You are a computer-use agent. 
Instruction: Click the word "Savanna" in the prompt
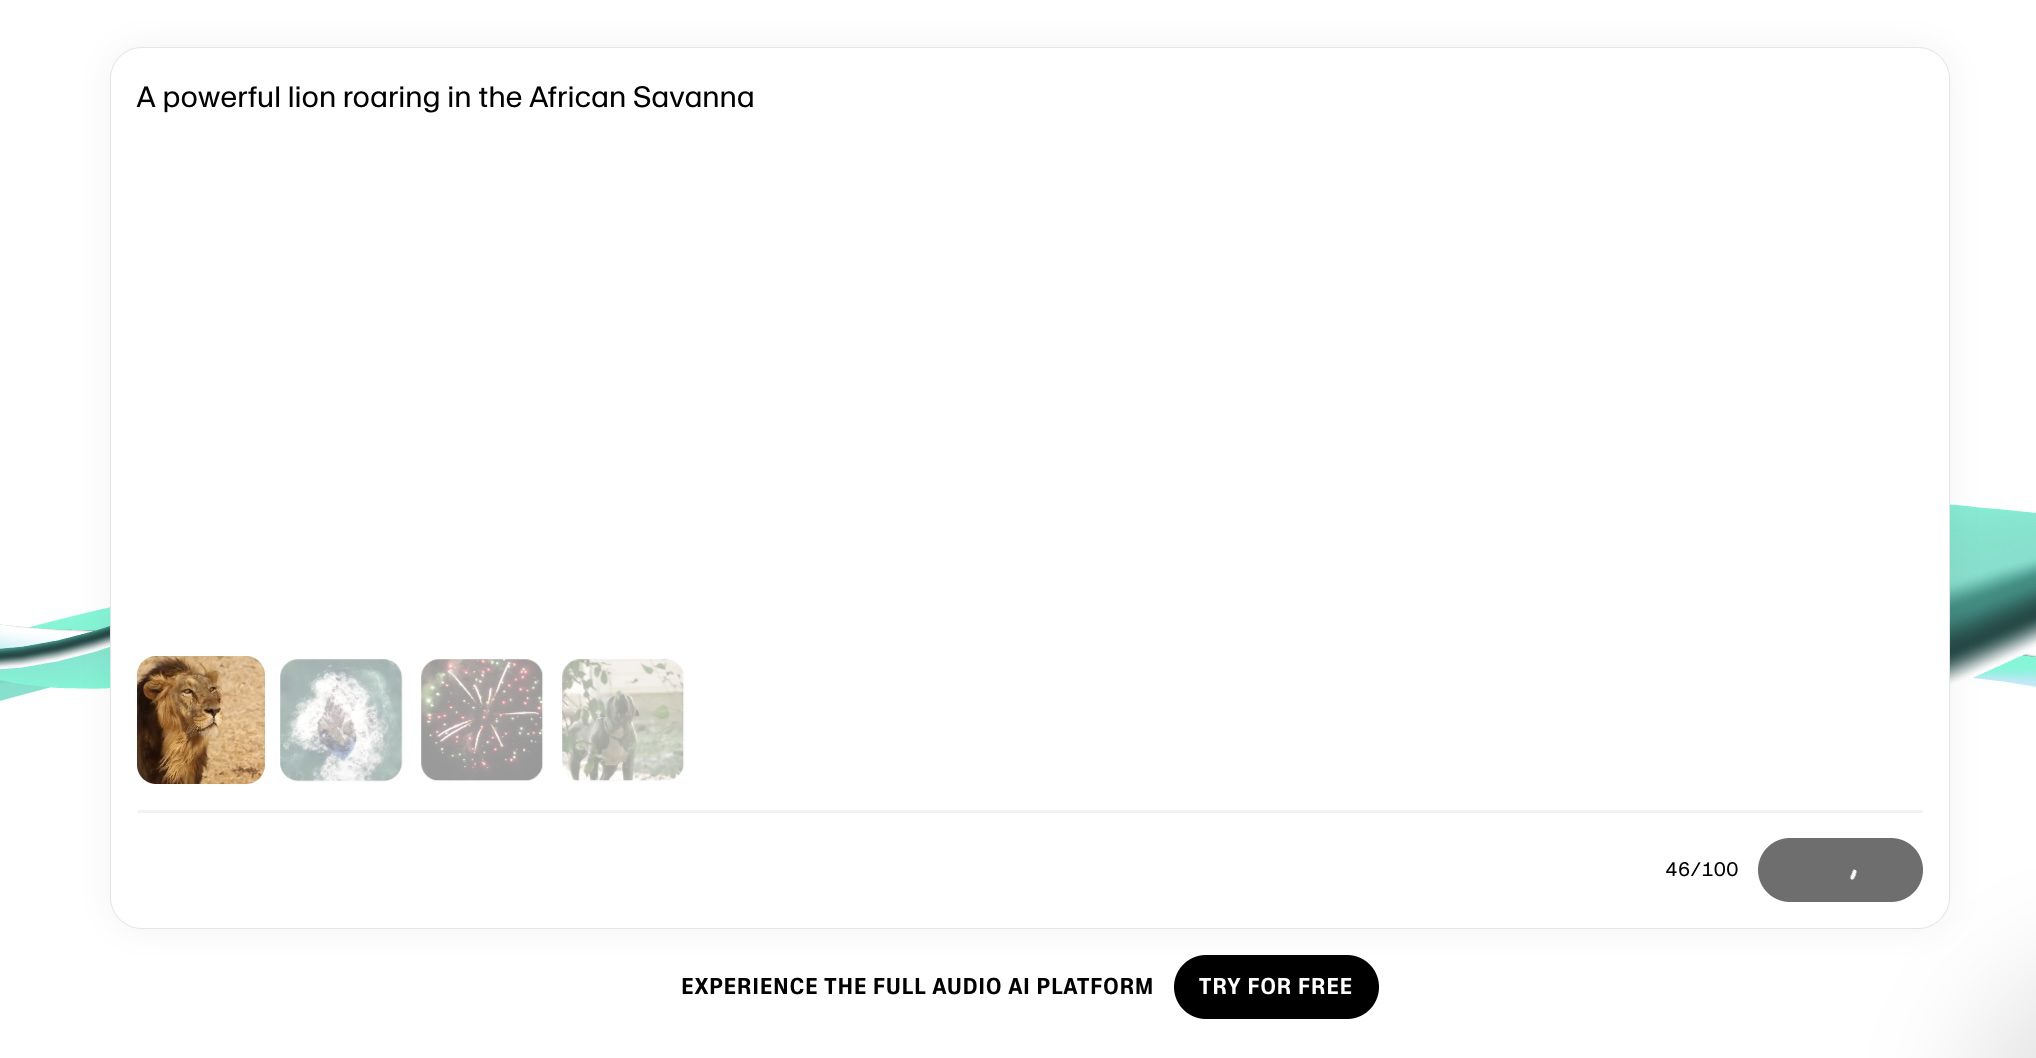(693, 98)
